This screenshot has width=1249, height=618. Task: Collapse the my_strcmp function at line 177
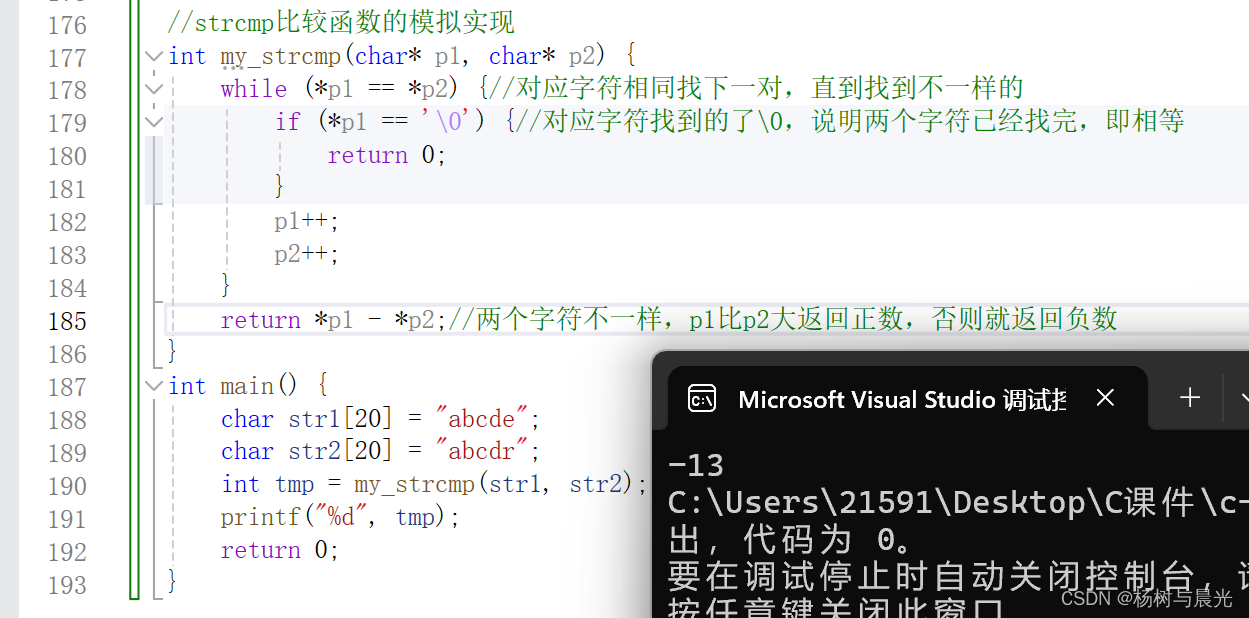coord(153,56)
